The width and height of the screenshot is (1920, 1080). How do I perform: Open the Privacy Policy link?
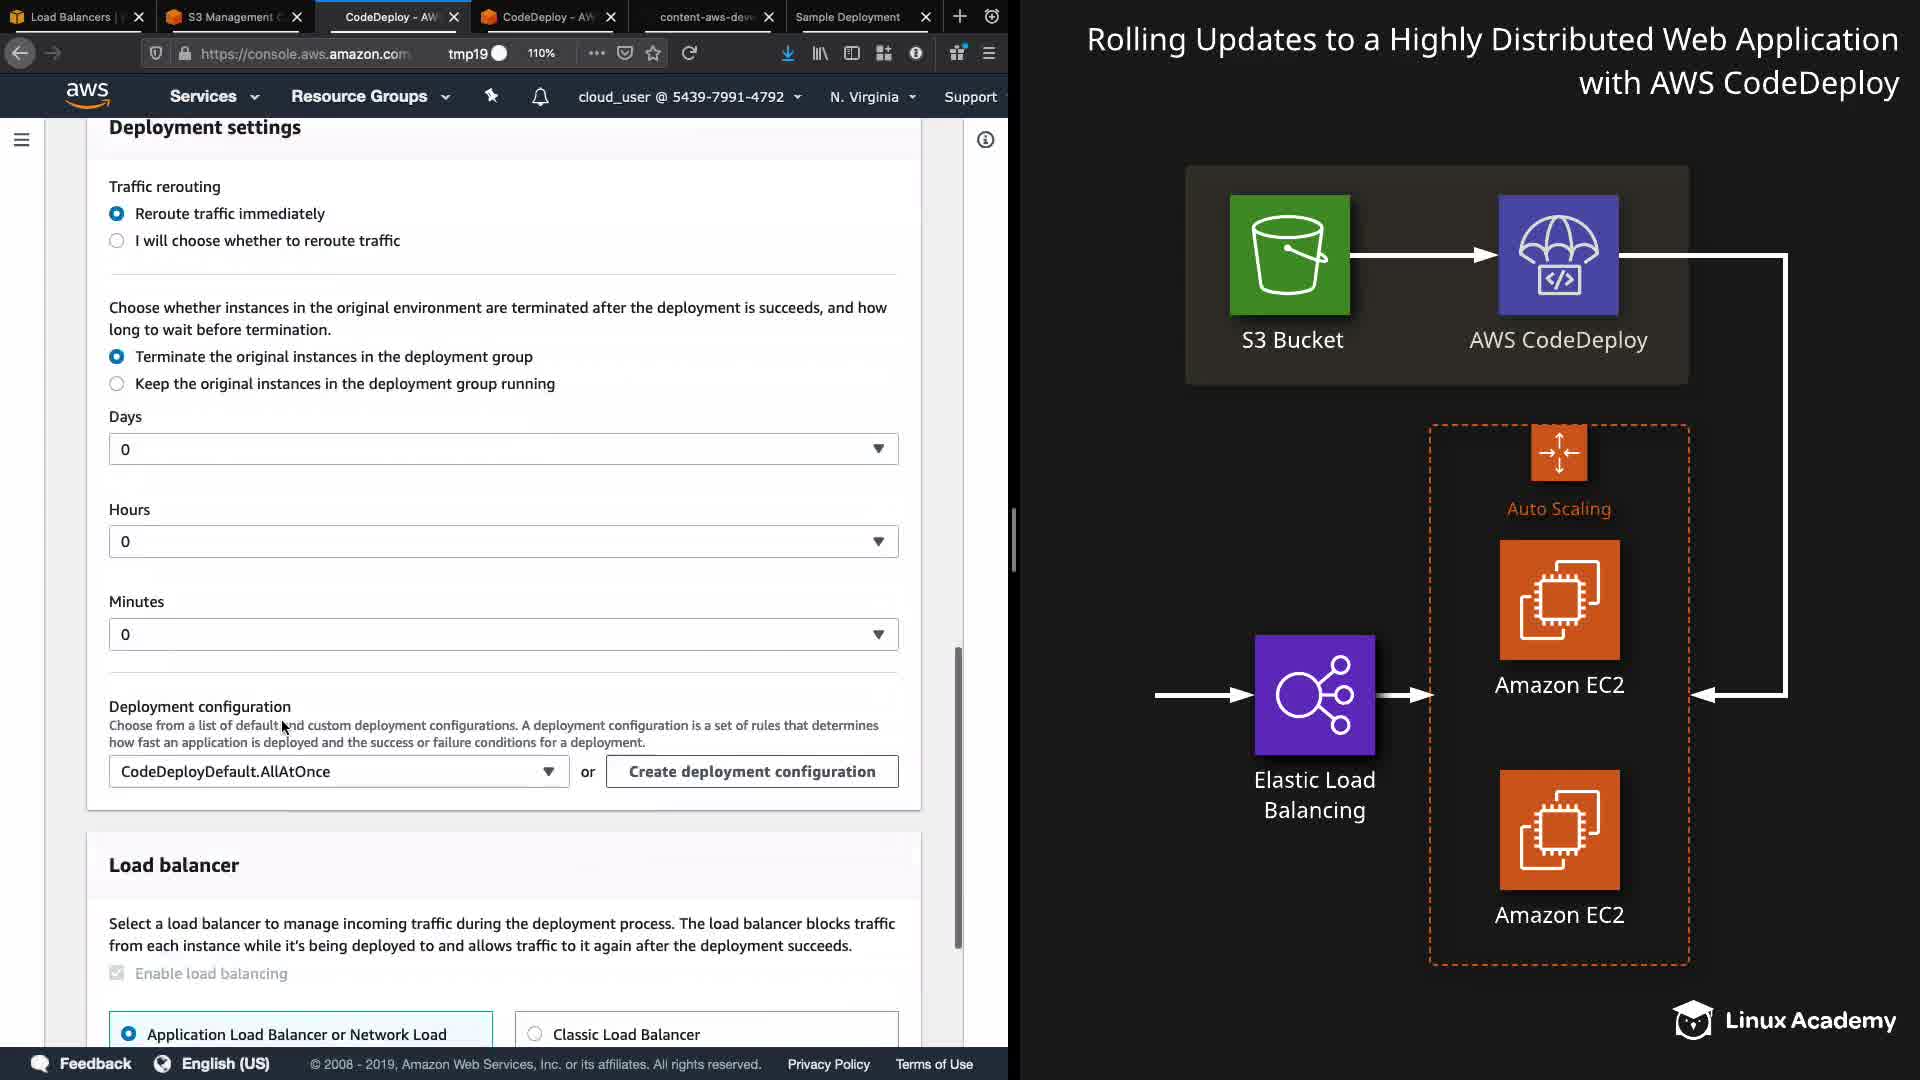point(828,1064)
